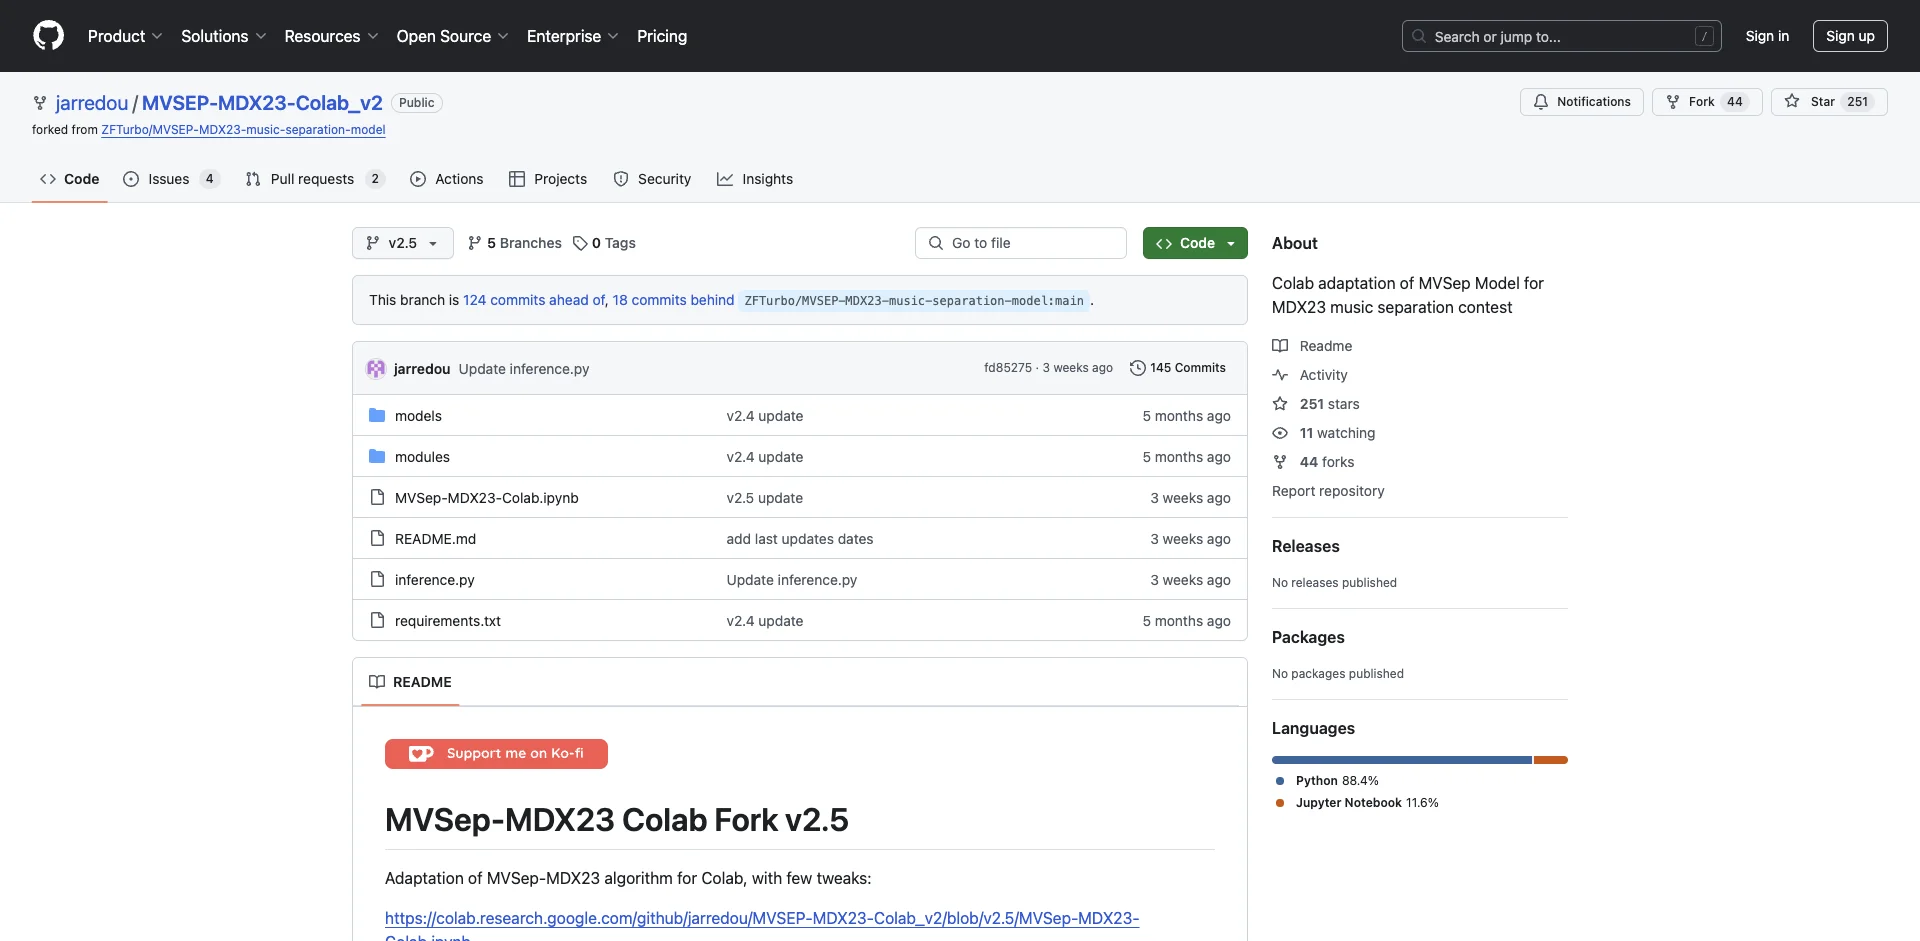Star the repository with Star button
The height and width of the screenshot is (941, 1920).
(x=1829, y=102)
